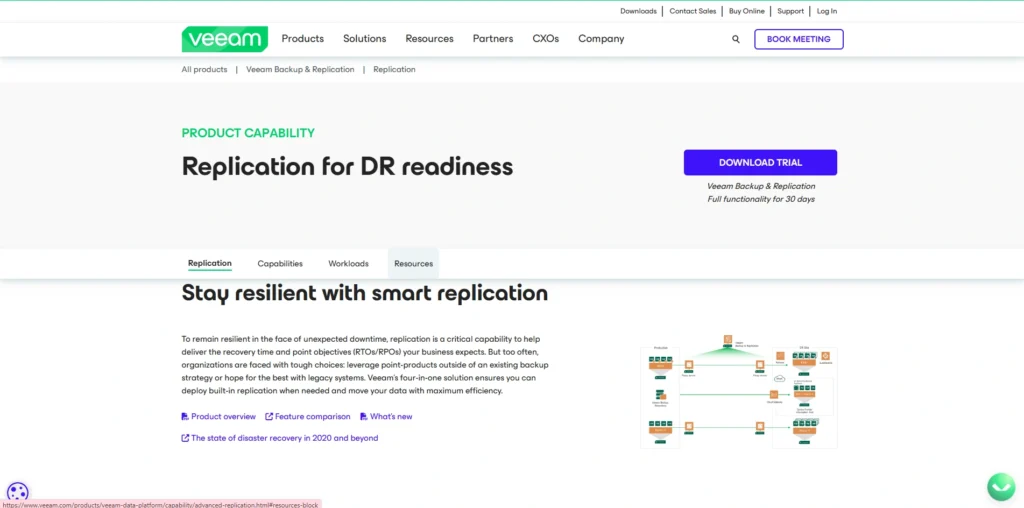
Task: Enlarge the replication architecture diagram
Action: 739,390
